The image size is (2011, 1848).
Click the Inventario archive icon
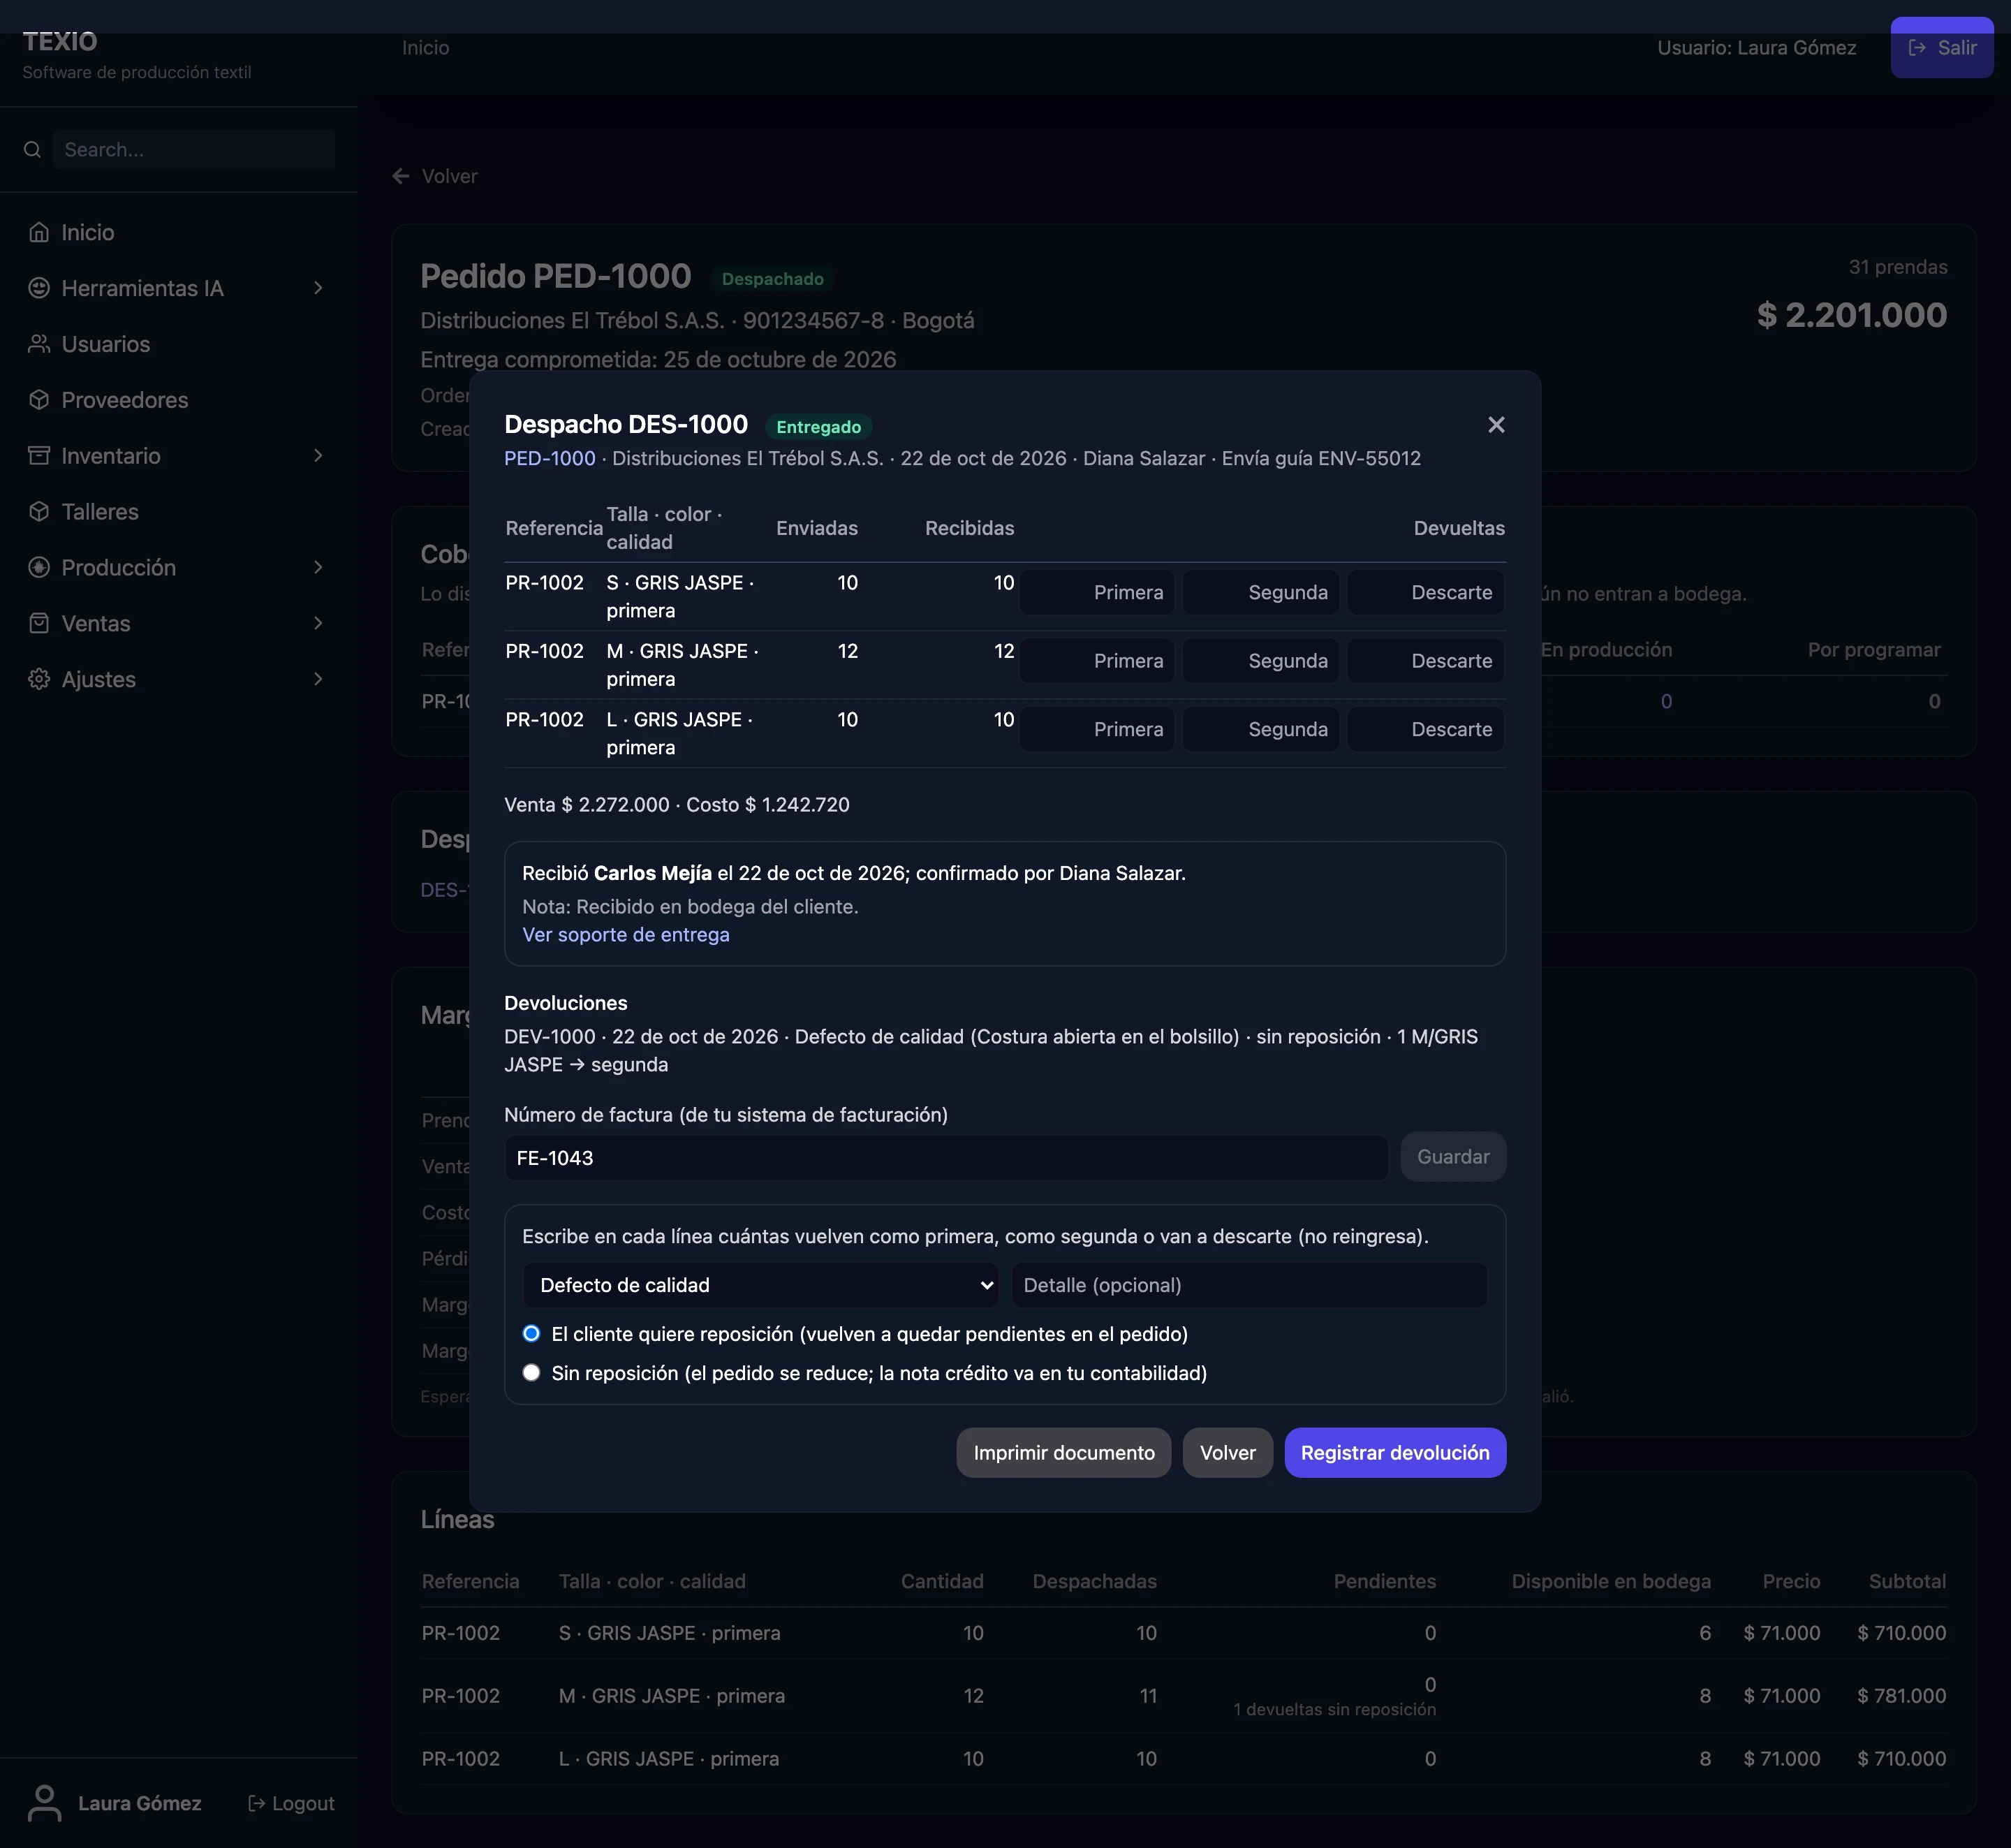click(x=39, y=456)
